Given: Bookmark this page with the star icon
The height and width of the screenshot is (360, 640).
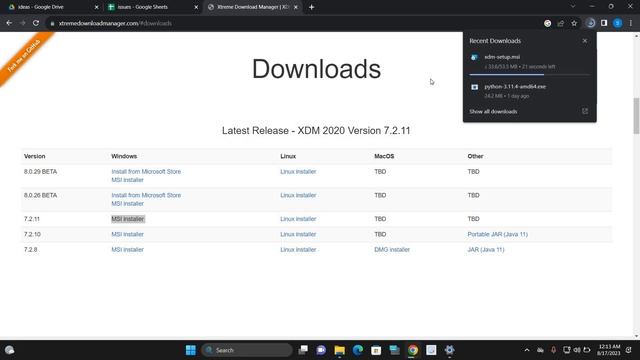Looking at the screenshot, I should tap(574, 23).
